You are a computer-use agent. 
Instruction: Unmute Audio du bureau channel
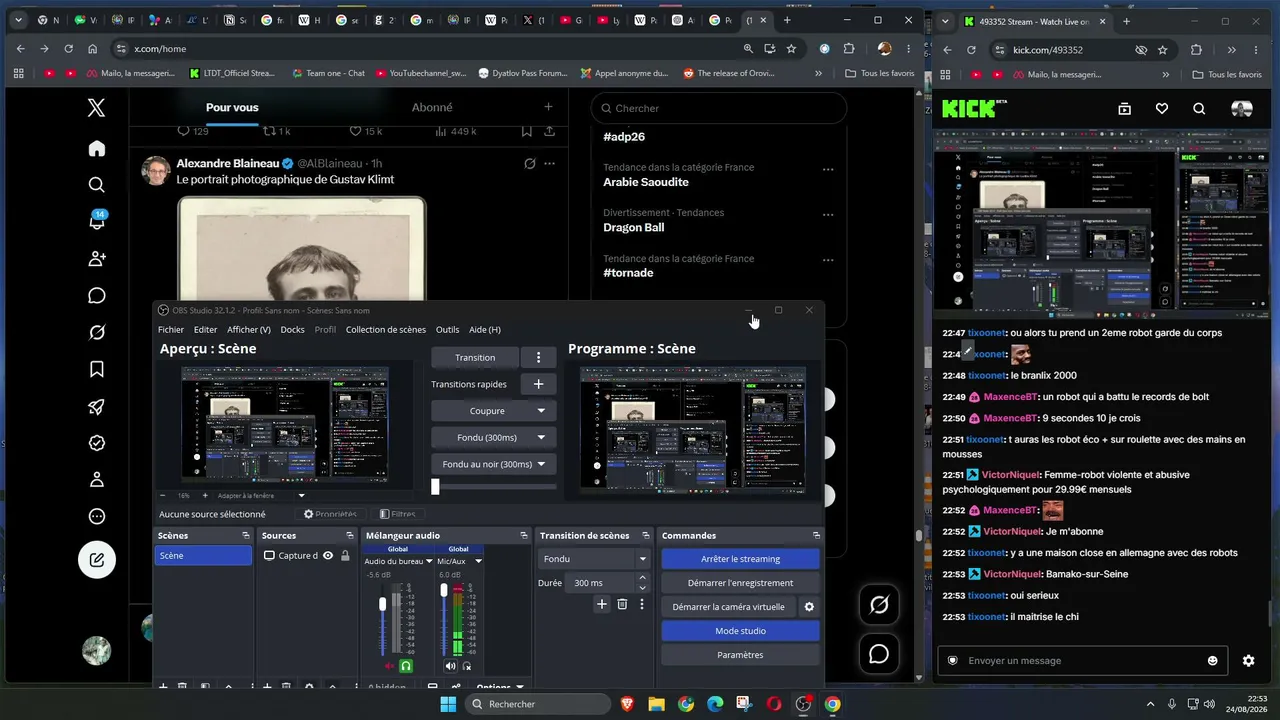tap(390, 666)
